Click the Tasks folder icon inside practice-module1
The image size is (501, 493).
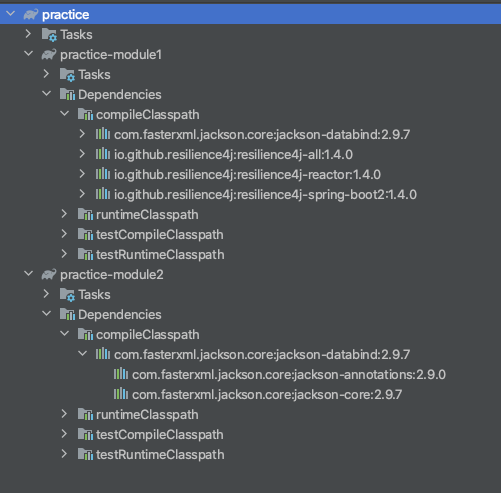click(x=67, y=75)
